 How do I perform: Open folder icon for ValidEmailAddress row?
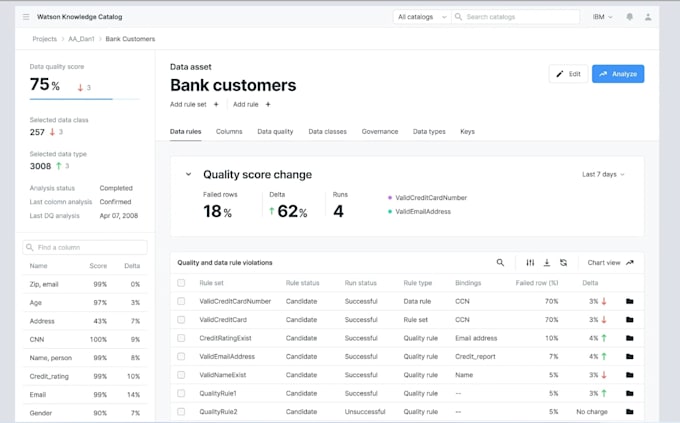pos(630,357)
